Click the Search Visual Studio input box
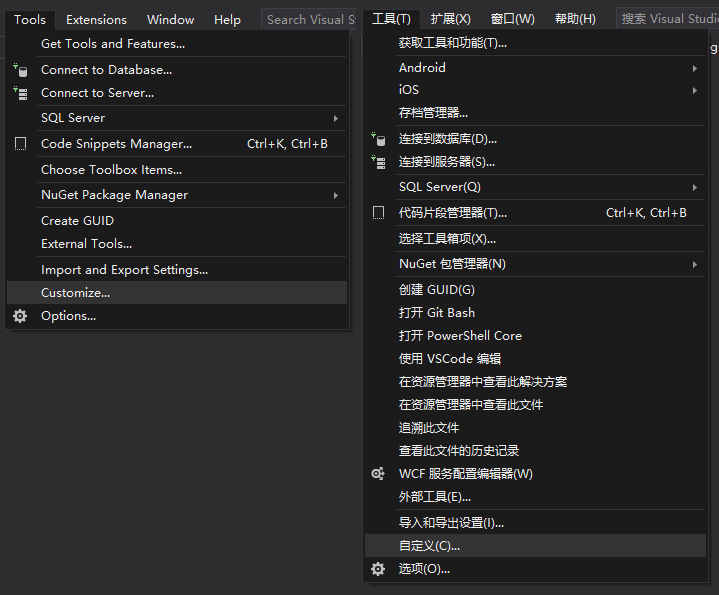The height and width of the screenshot is (595, 719). click(310, 19)
